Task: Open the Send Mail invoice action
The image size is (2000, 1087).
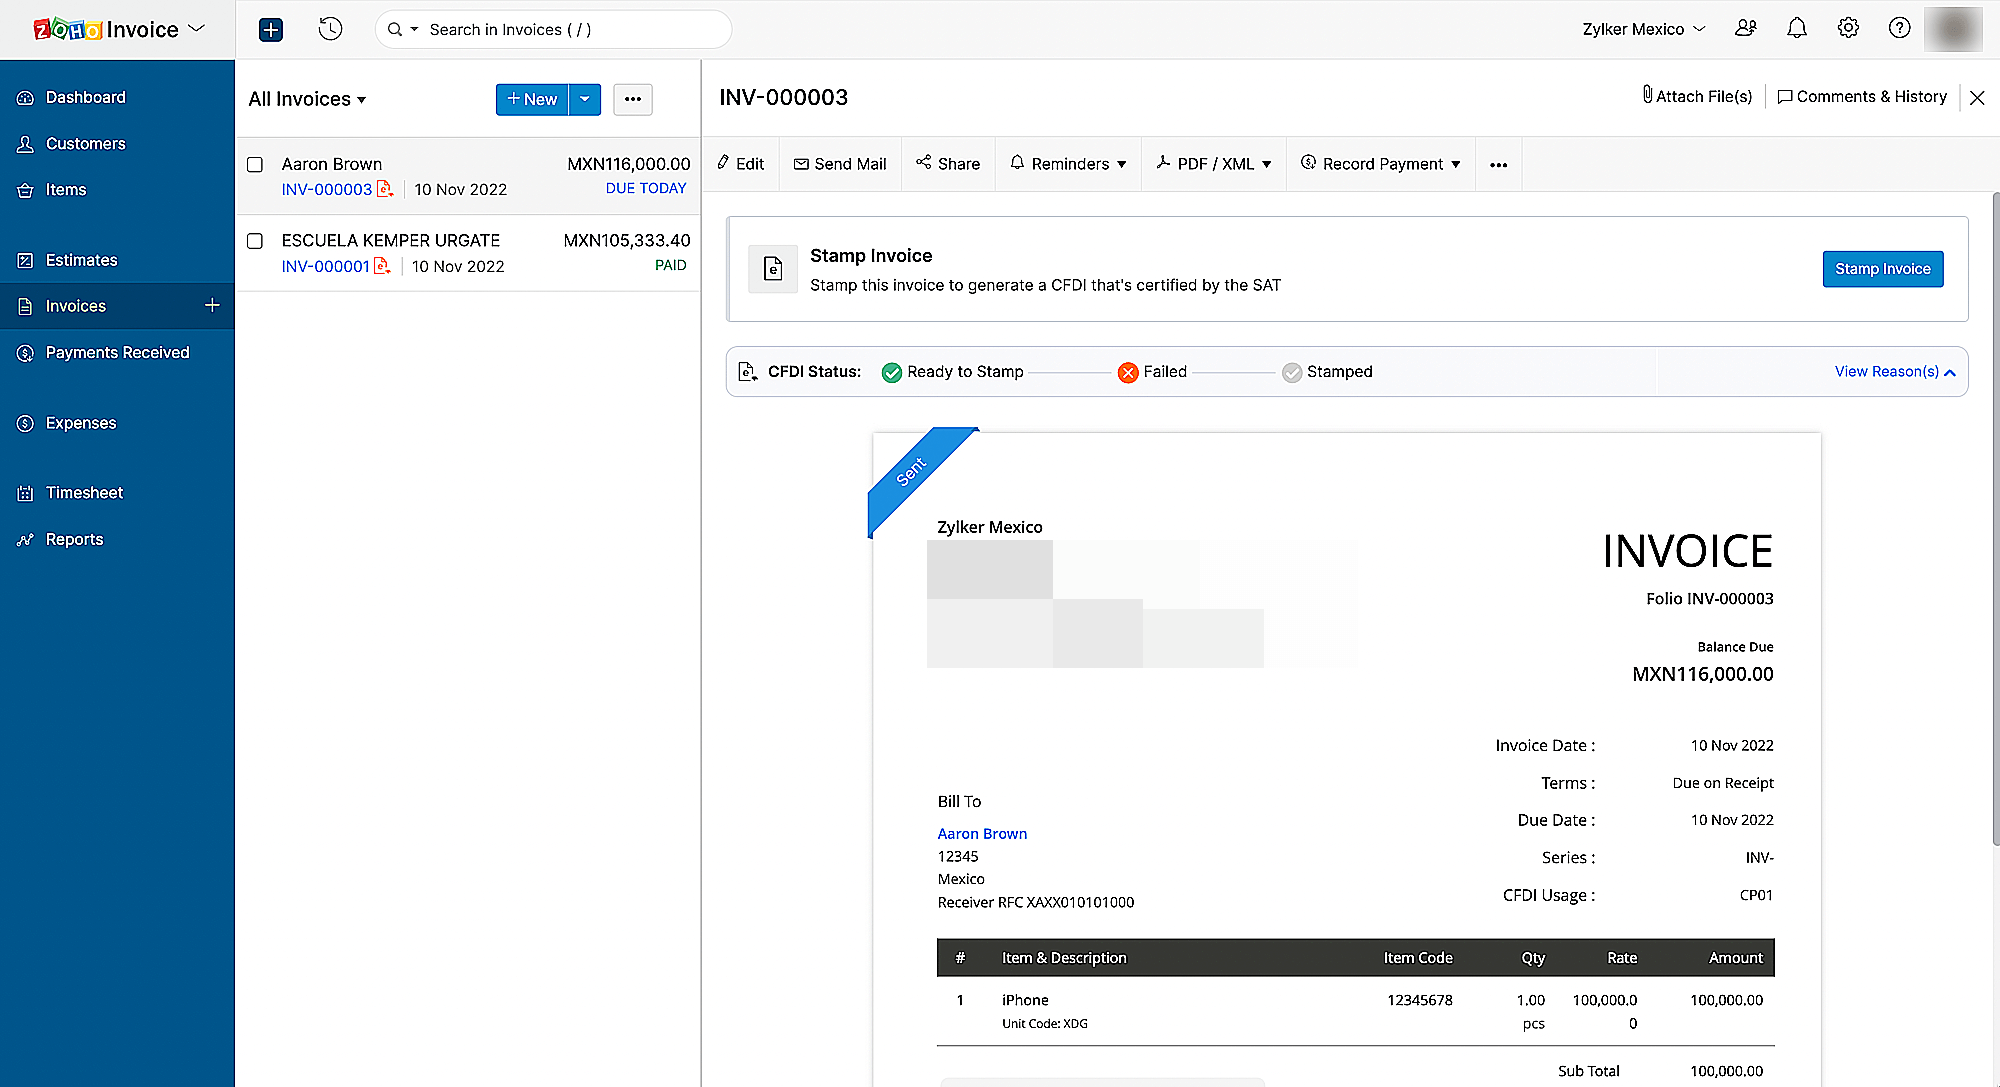Action: pyautogui.click(x=840, y=164)
